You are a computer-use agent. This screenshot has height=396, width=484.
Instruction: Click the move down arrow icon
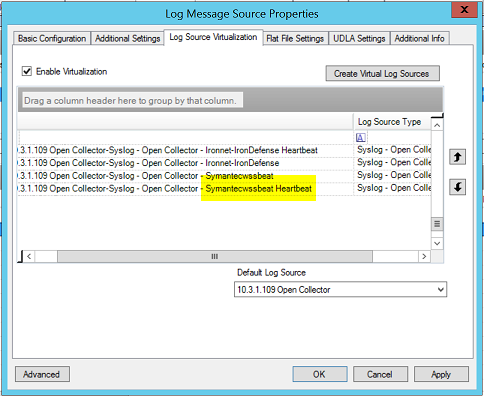point(457,187)
